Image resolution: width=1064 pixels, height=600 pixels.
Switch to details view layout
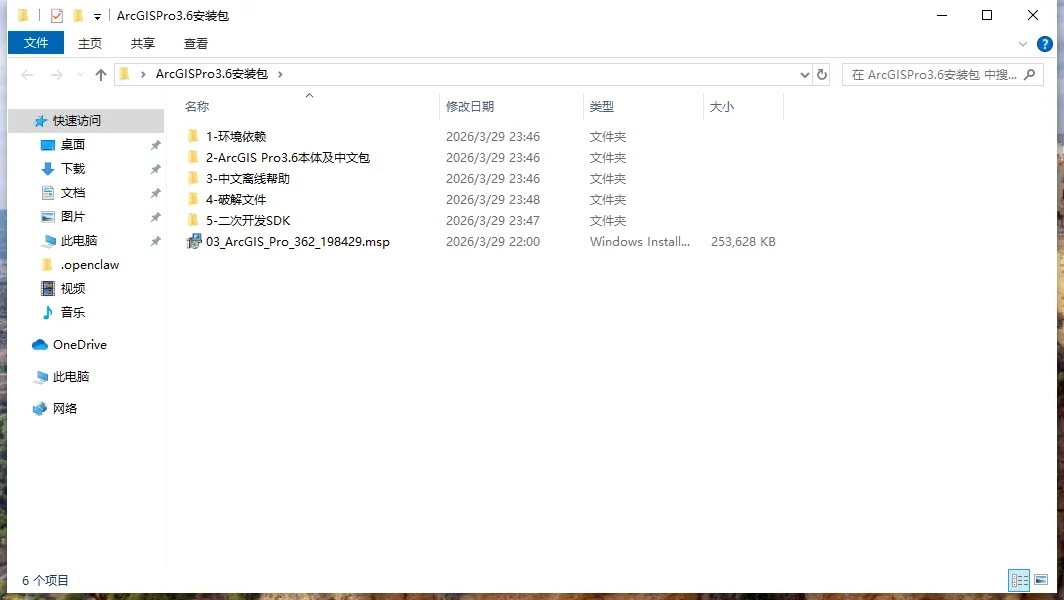pos(1019,580)
